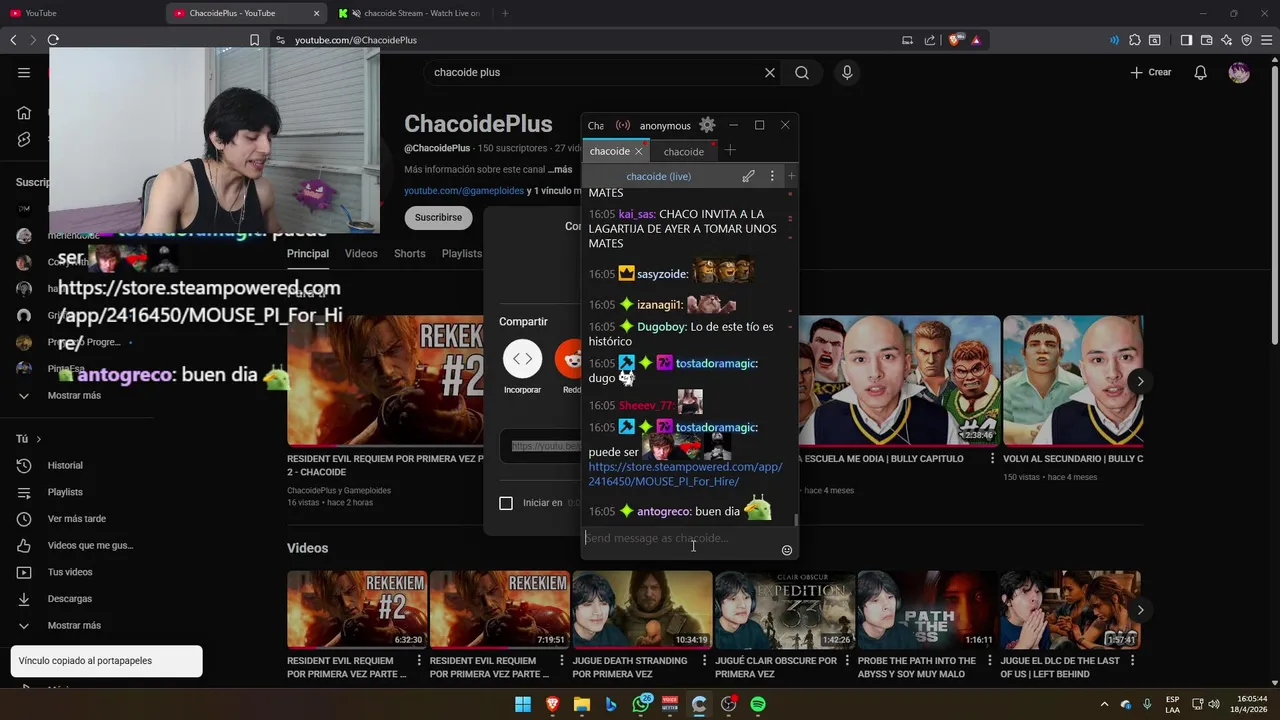This screenshot has height=720, width=1280.
Task: Open emote picker smiley icon
Action: [x=786, y=550]
